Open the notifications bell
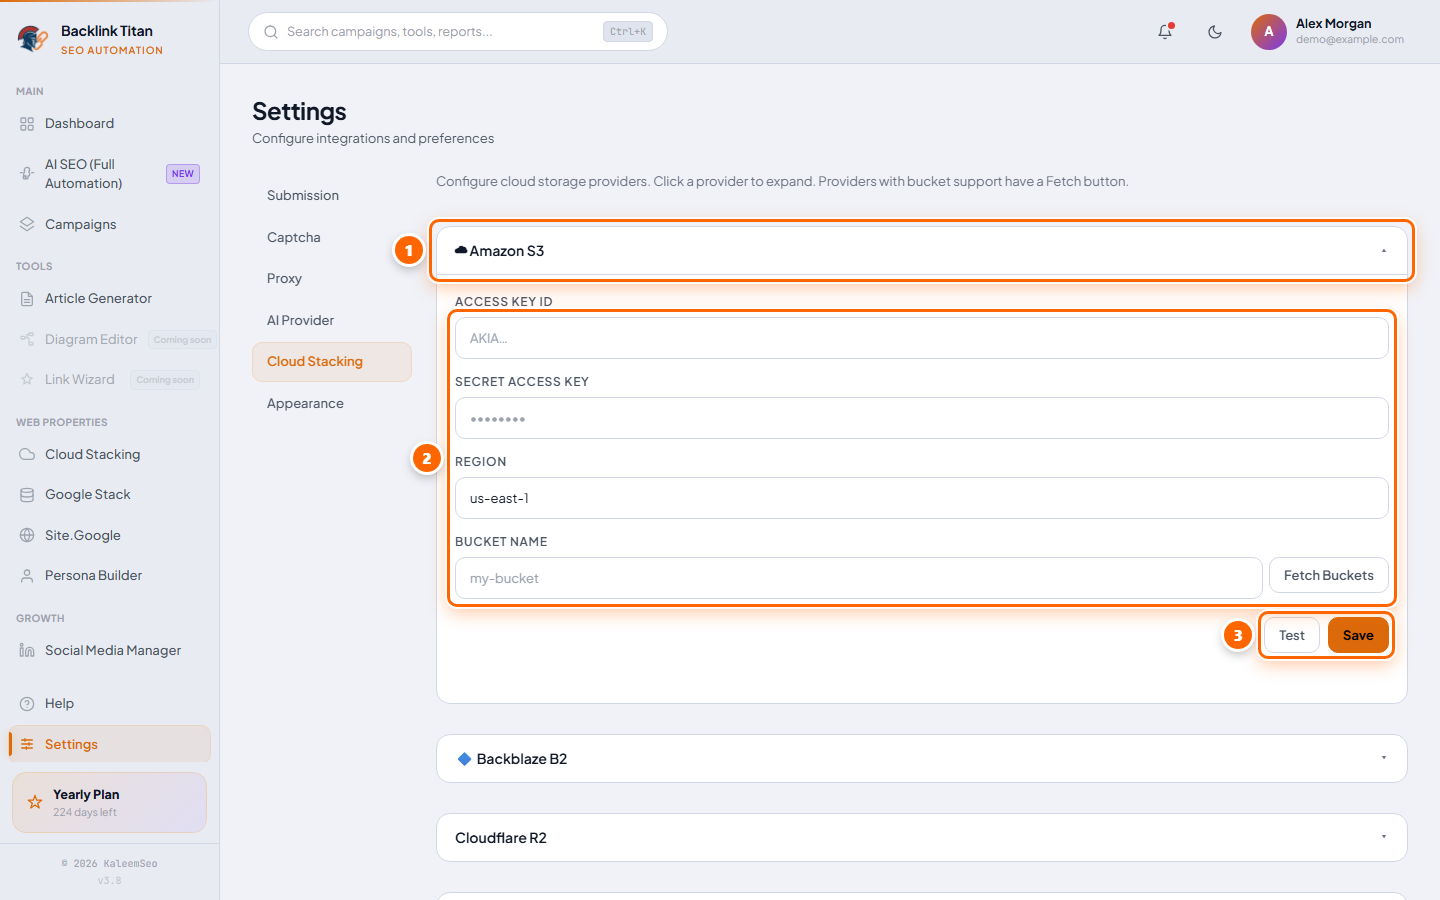 pyautogui.click(x=1165, y=32)
